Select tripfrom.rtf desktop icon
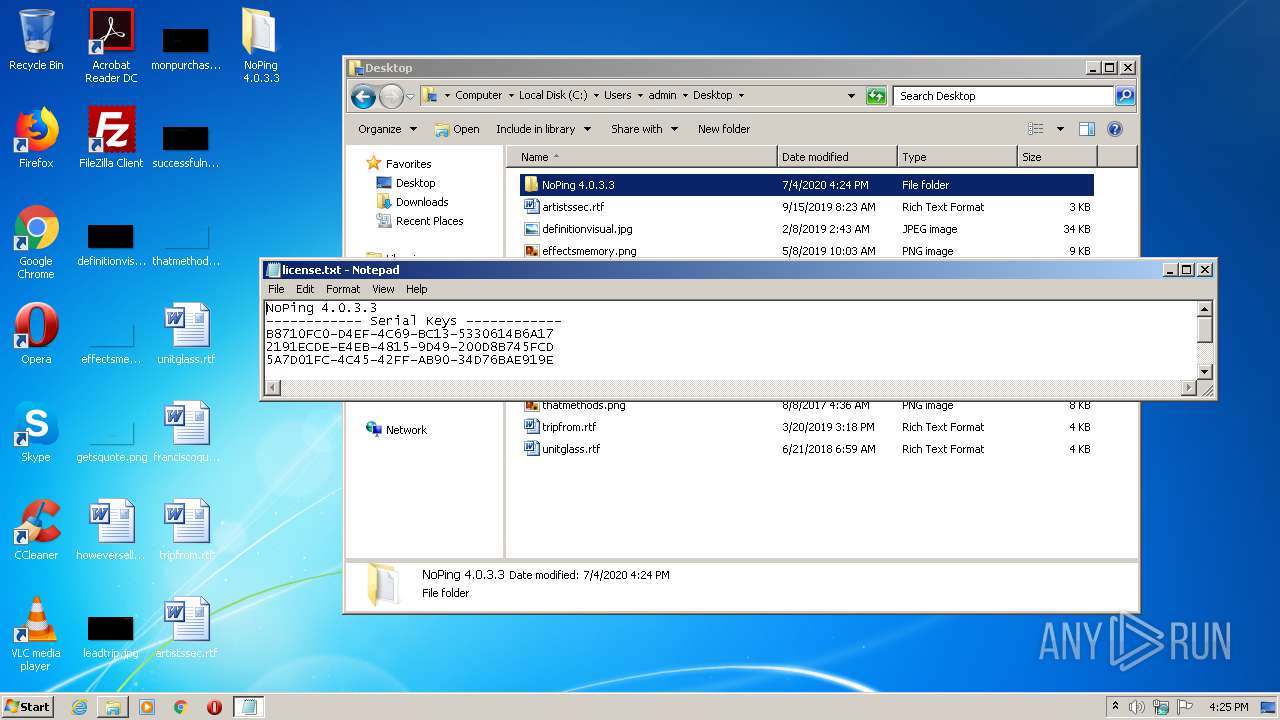This screenshot has height=720, width=1280. (x=186, y=530)
